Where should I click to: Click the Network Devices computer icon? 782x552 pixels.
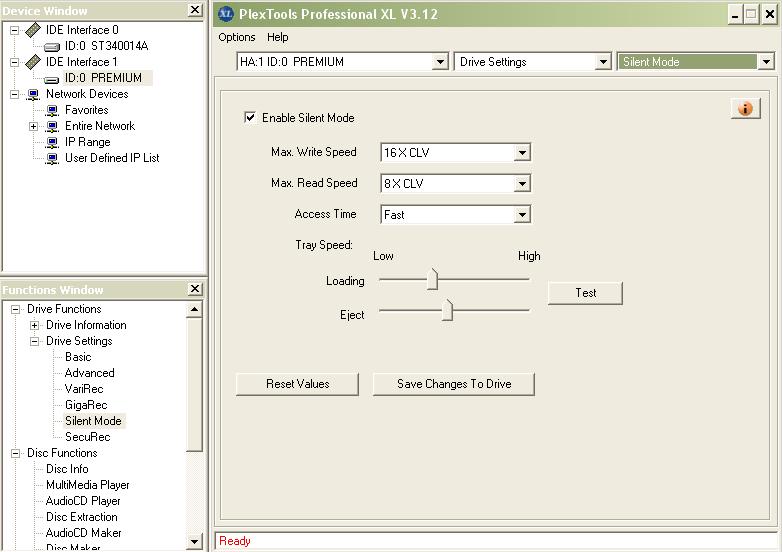coord(33,94)
